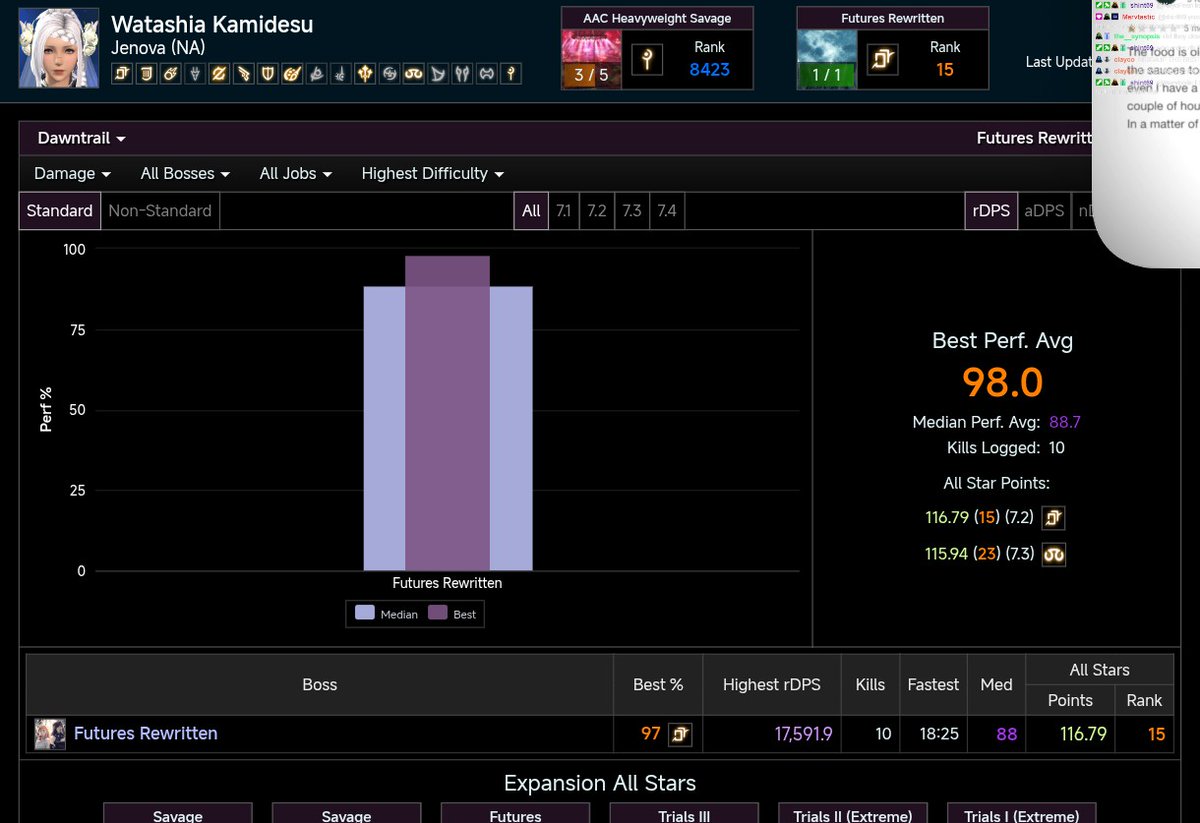Select the Machinist gun job icon
Viewport: 1200px width, 823px height.
244,73
